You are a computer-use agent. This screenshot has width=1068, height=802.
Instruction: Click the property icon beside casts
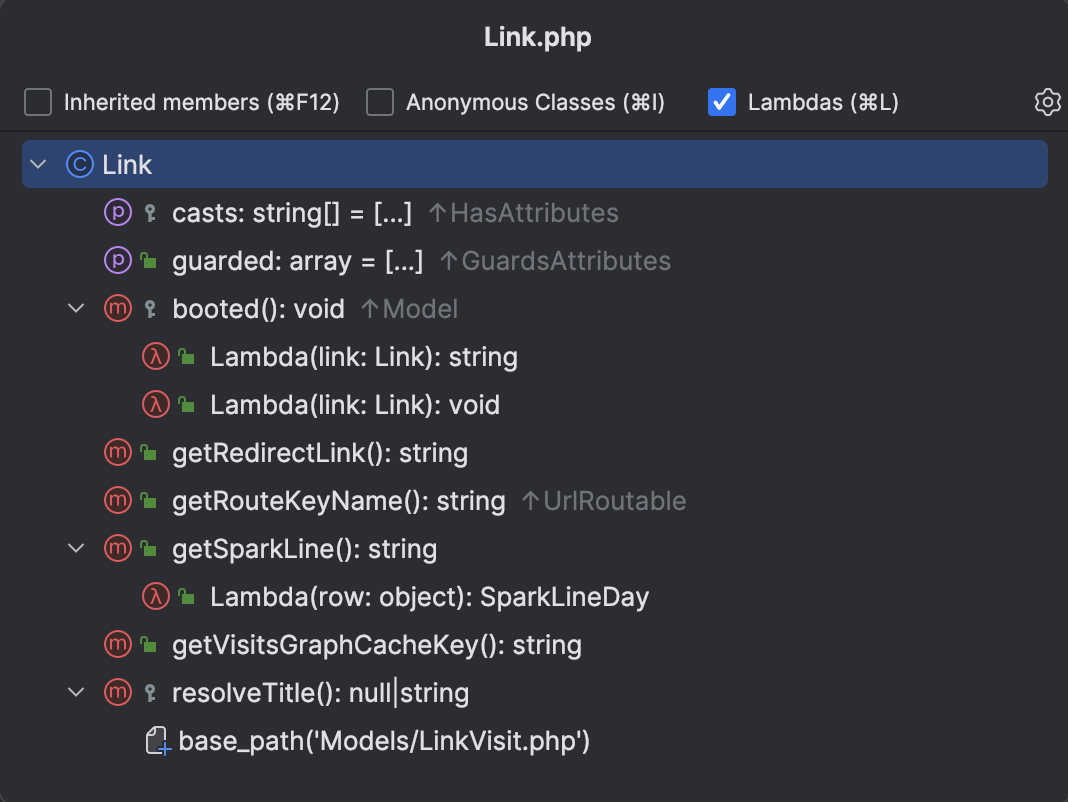coord(118,212)
